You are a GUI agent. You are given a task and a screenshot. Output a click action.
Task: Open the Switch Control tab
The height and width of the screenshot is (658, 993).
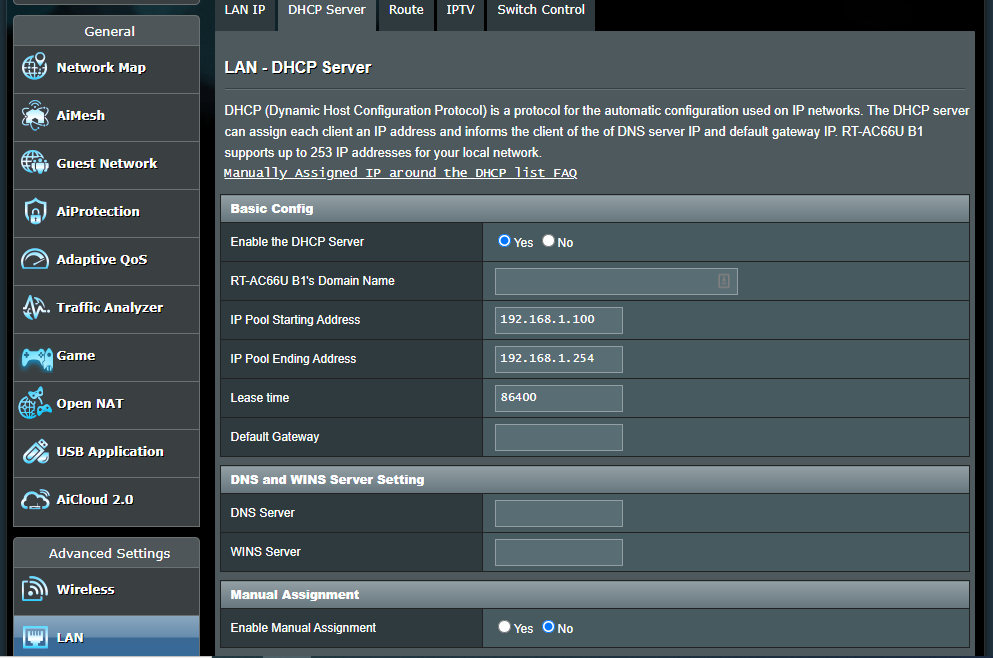pos(540,10)
